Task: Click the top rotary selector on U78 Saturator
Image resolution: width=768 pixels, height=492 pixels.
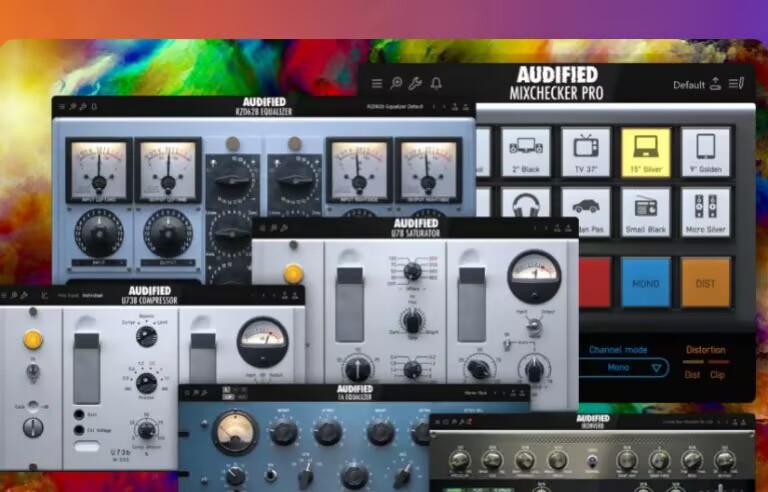Action: (412, 271)
